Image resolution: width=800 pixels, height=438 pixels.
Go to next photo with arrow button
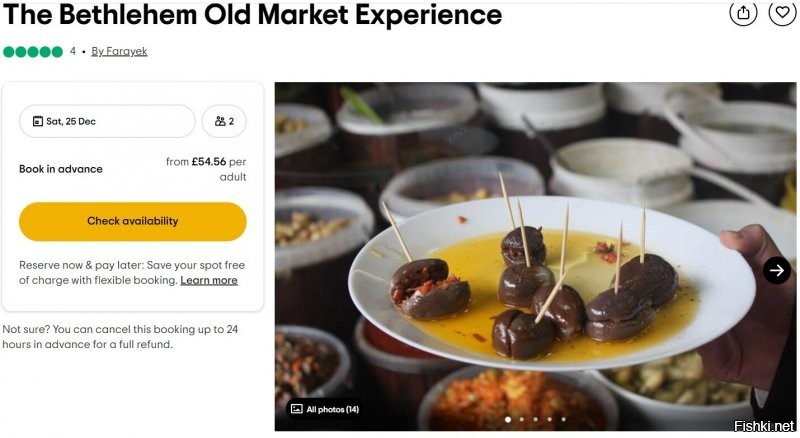pyautogui.click(x=777, y=270)
